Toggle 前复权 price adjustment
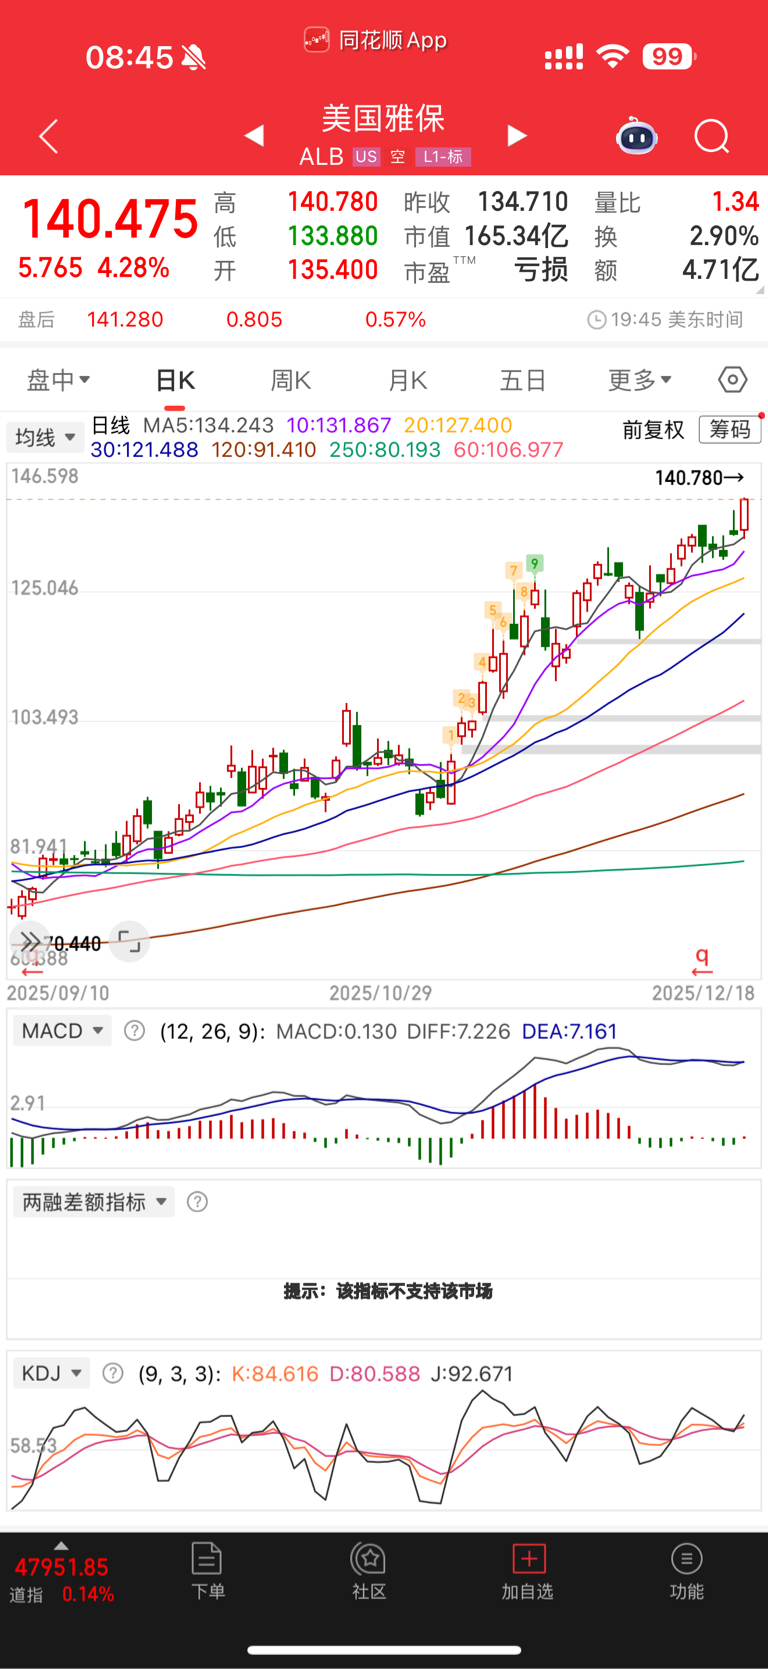Viewport: 768px width, 1669px height. (654, 430)
